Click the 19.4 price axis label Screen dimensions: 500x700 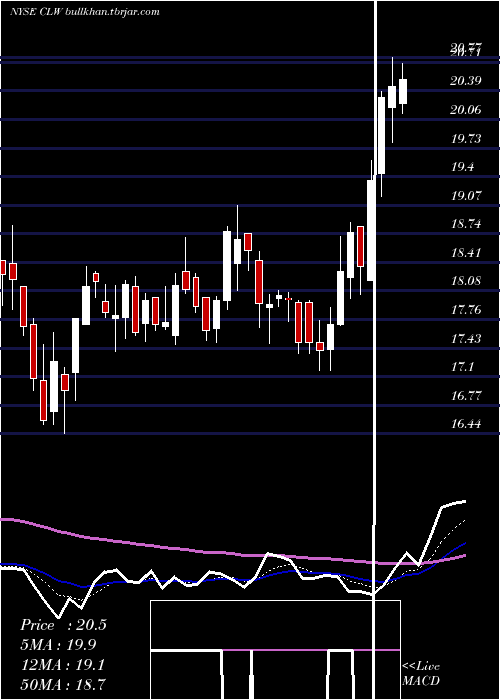(463, 167)
